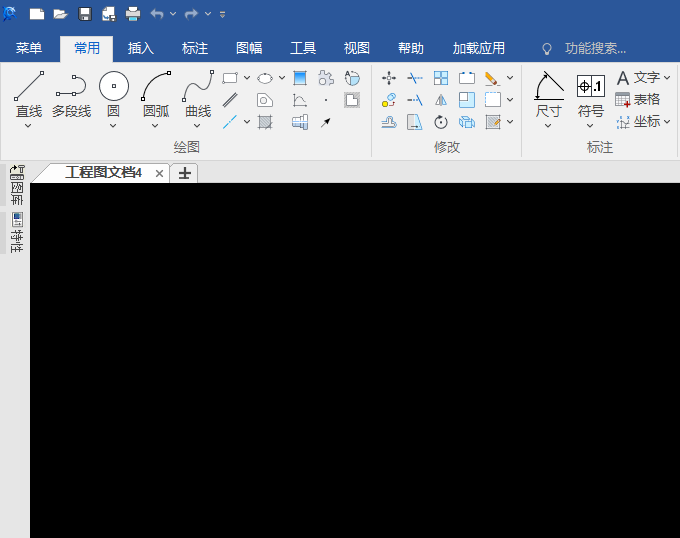Click the rotate tool icon
680x538 pixels.
pos(441,122)
